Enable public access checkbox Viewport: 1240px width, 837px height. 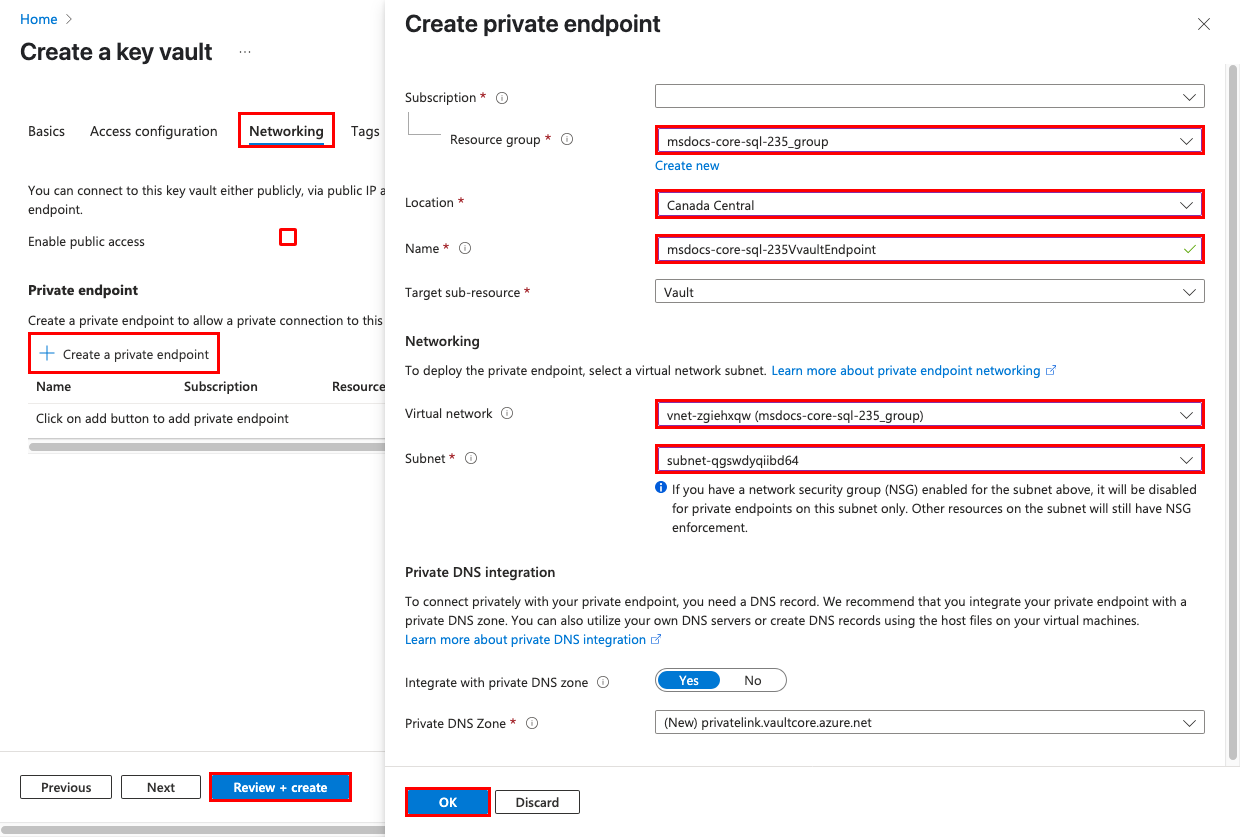[288, 237]
